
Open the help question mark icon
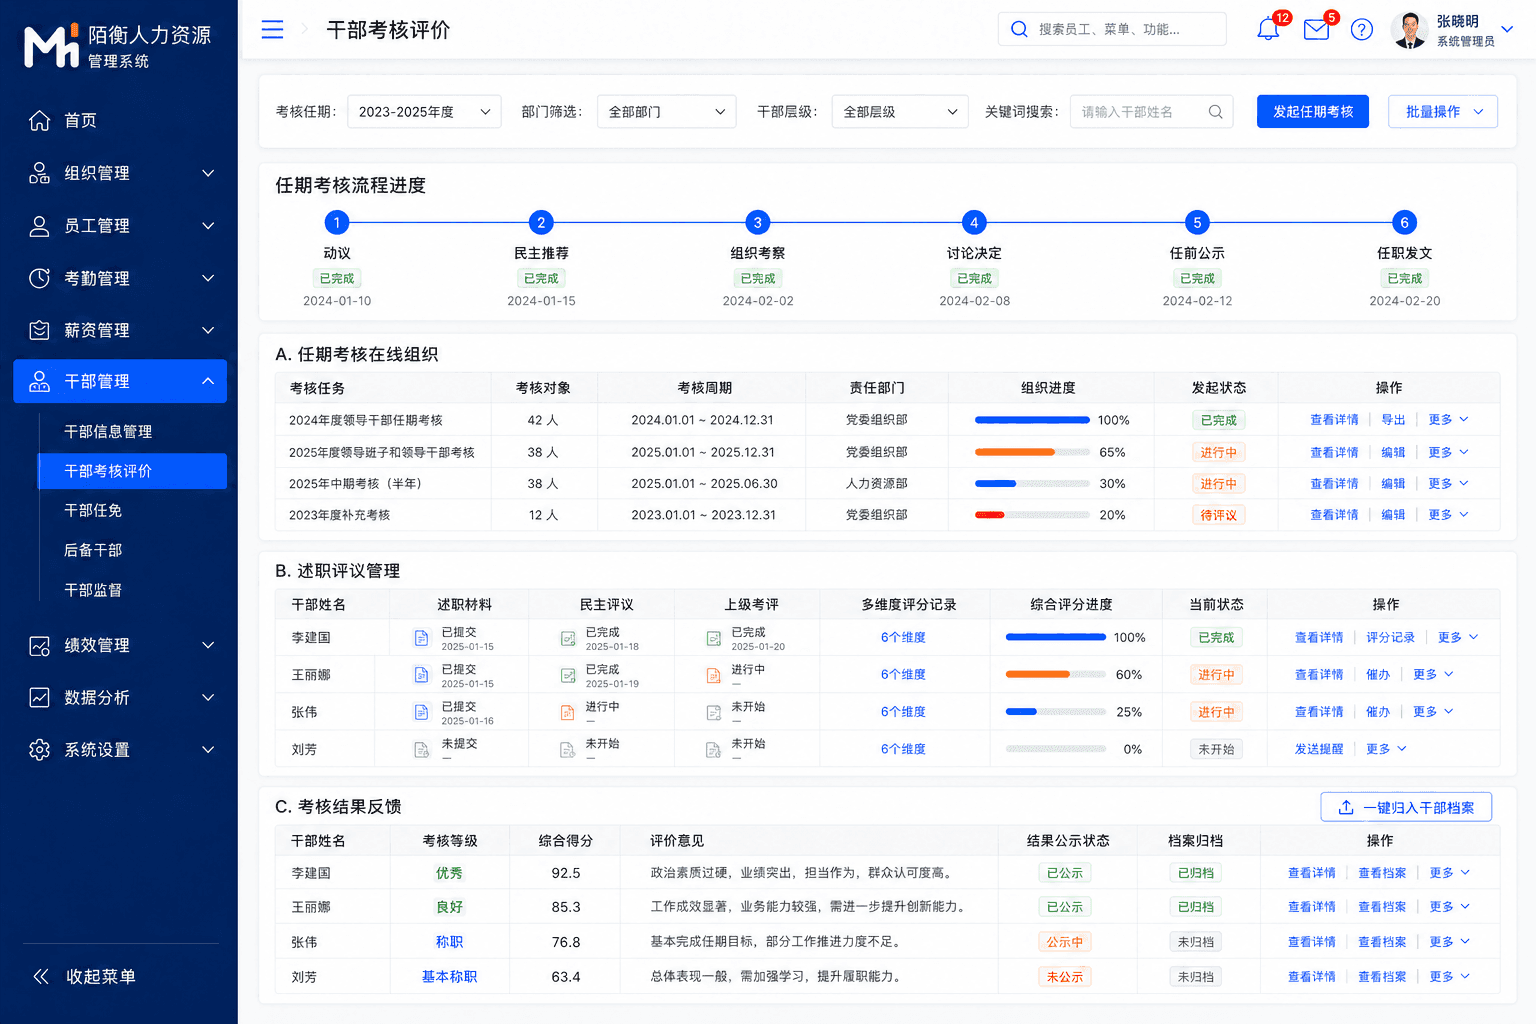[x=1362, y=29]
